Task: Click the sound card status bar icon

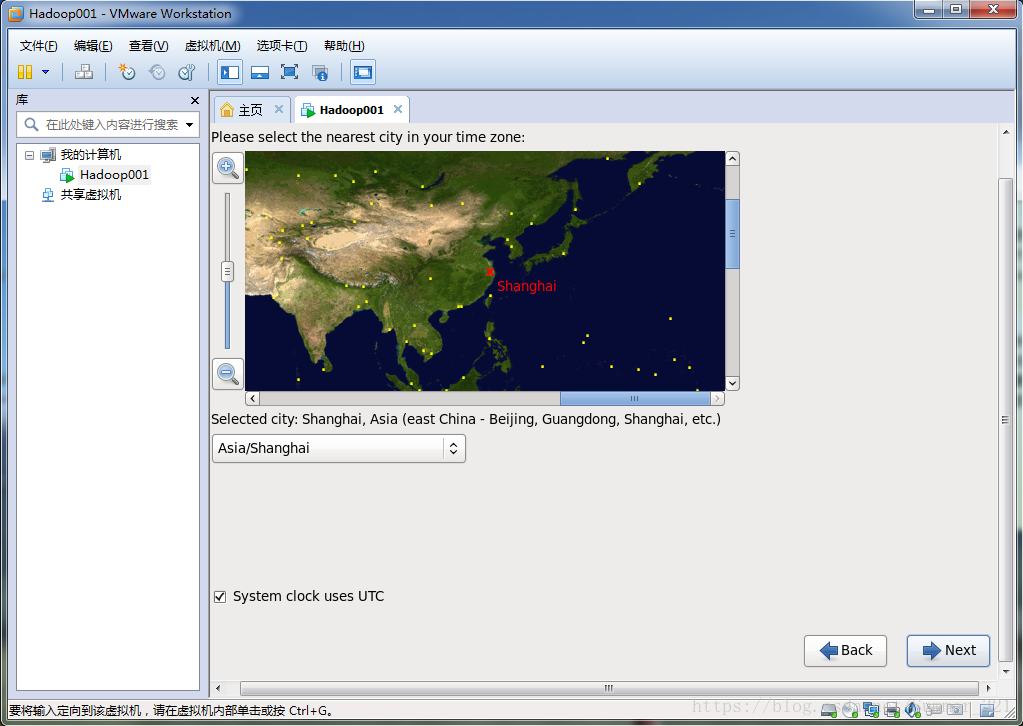Action: [x=913, y=710]
